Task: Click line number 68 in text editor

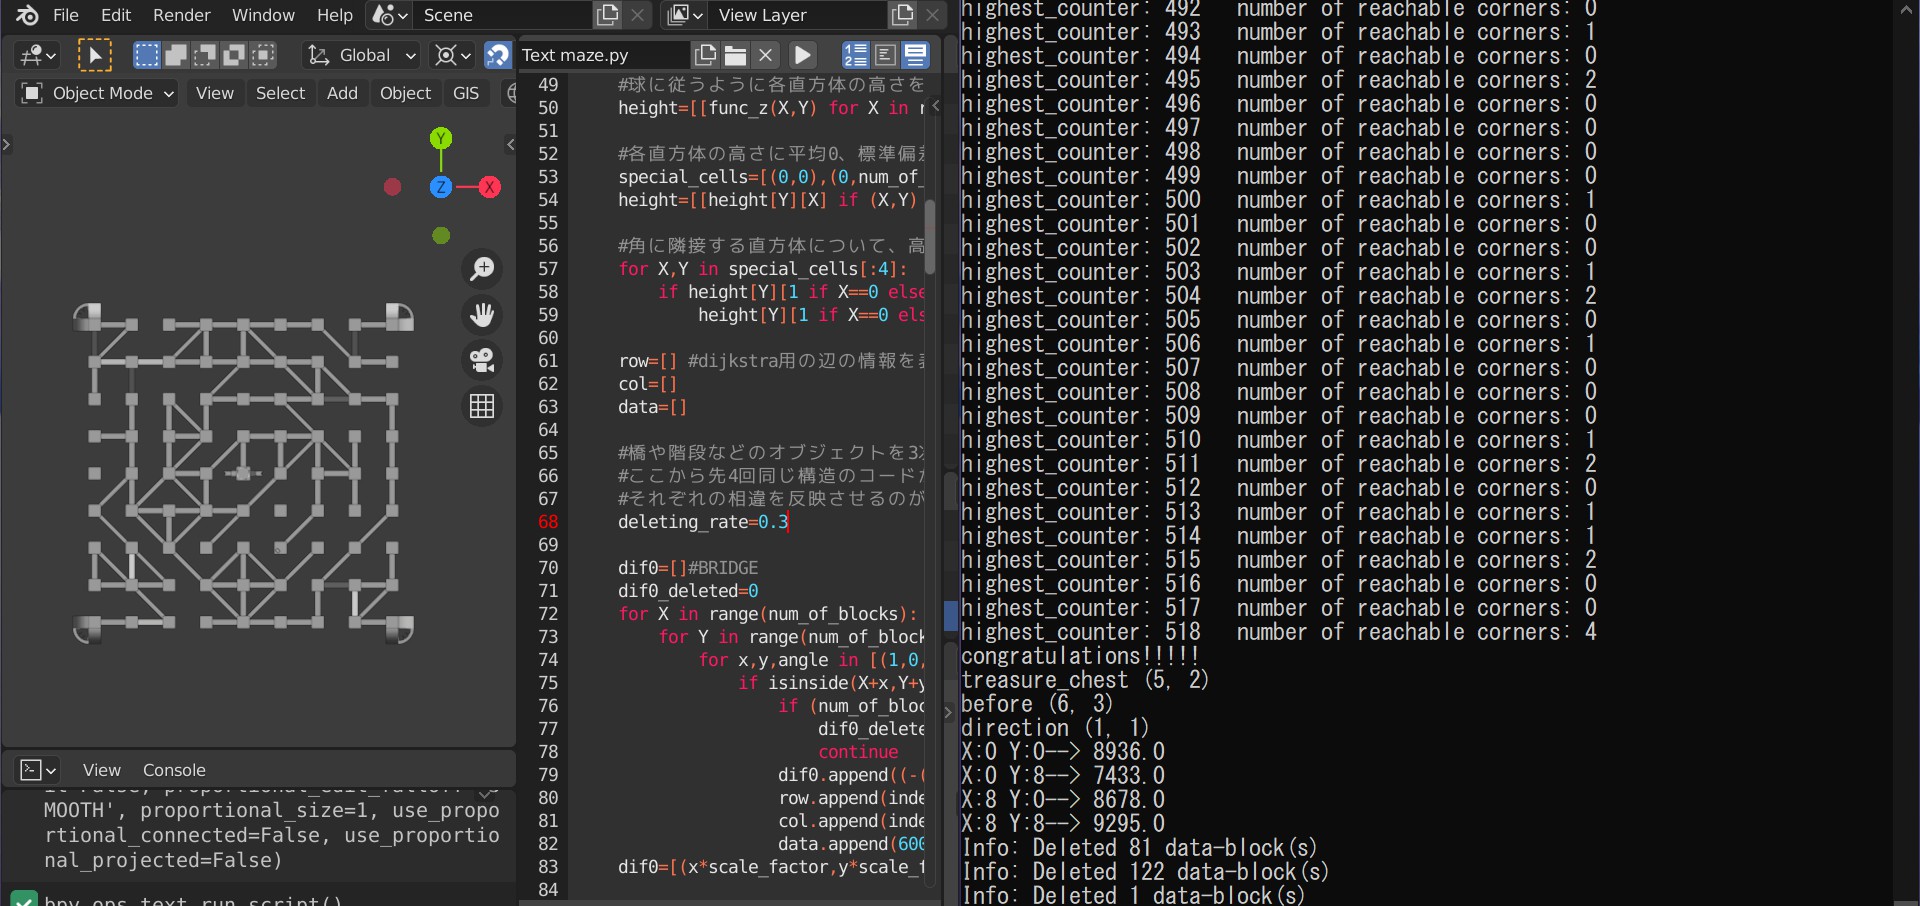Action: tap(548, 522)
